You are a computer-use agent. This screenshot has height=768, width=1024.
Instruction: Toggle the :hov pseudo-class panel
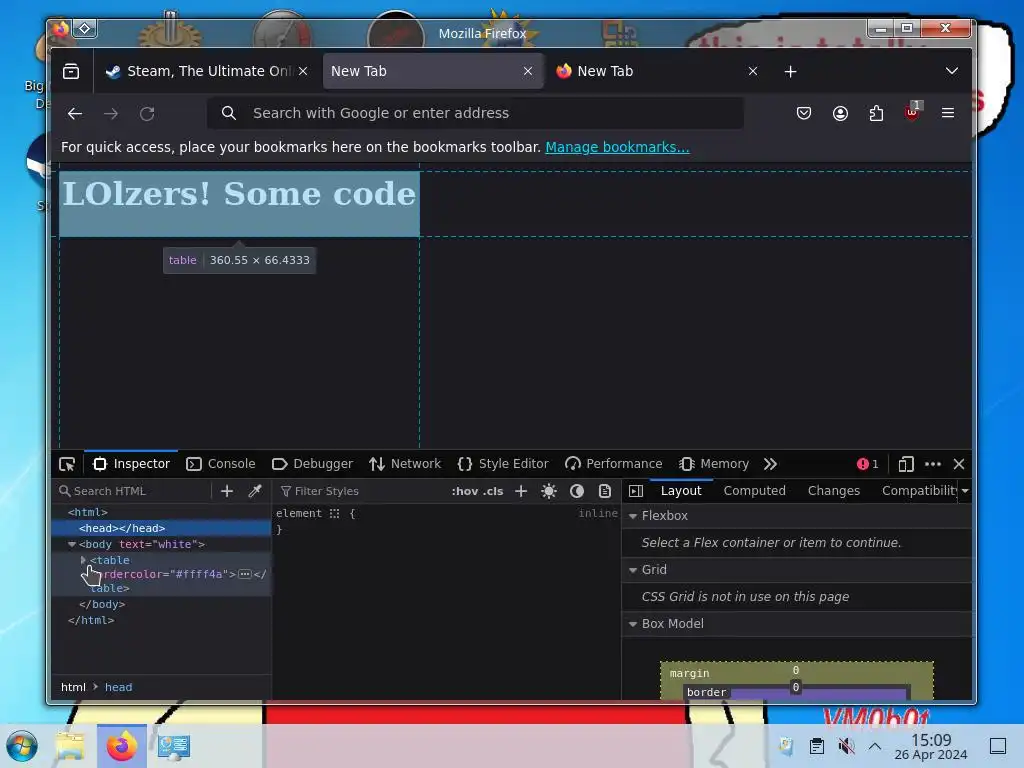coord(464,491)
